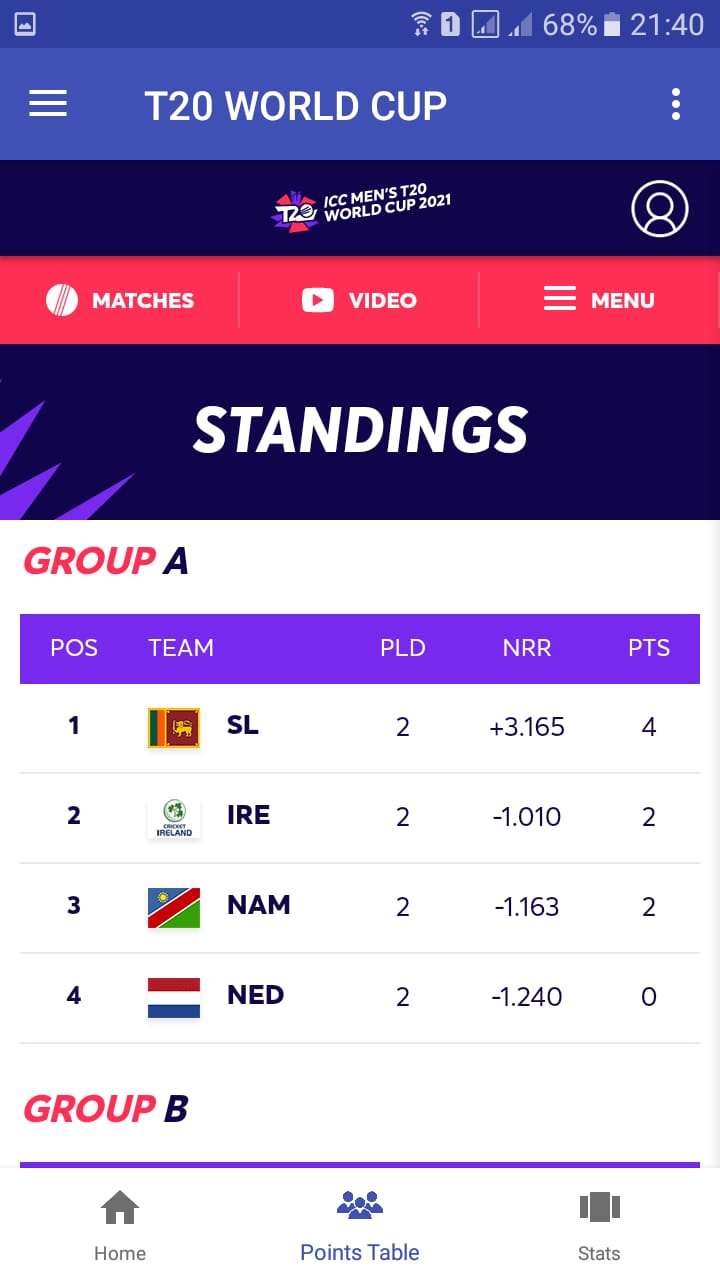Screen dimensions: 720x1280
Task: Tap the Namibia flag icon
Action: [174, 908]
